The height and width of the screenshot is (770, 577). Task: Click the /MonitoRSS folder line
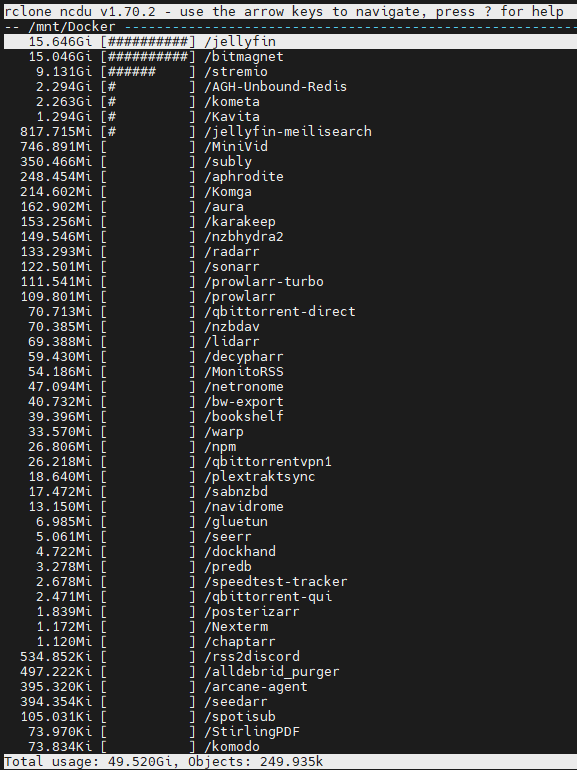click(x=290, y=371)
